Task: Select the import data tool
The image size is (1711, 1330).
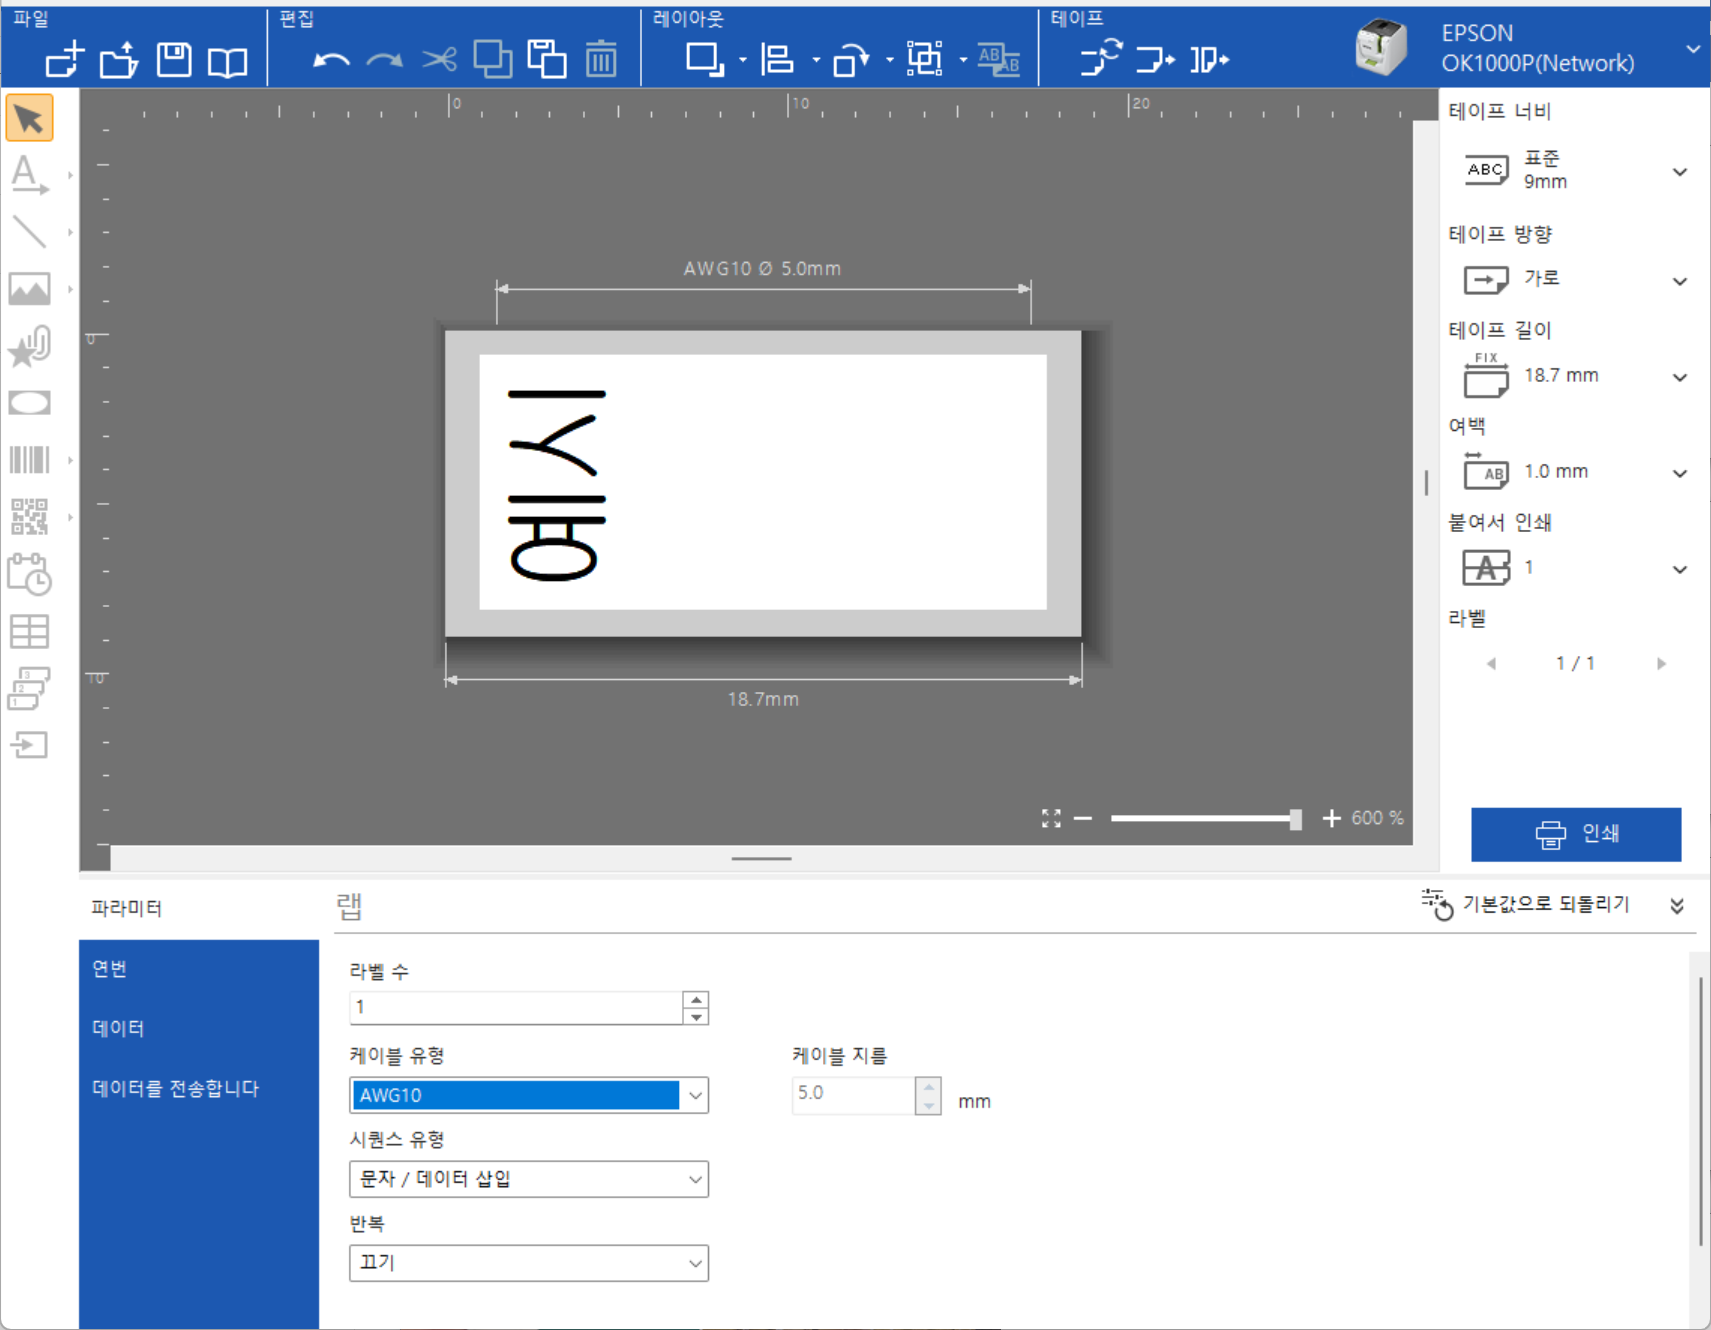Action: [x=29, y=745]
